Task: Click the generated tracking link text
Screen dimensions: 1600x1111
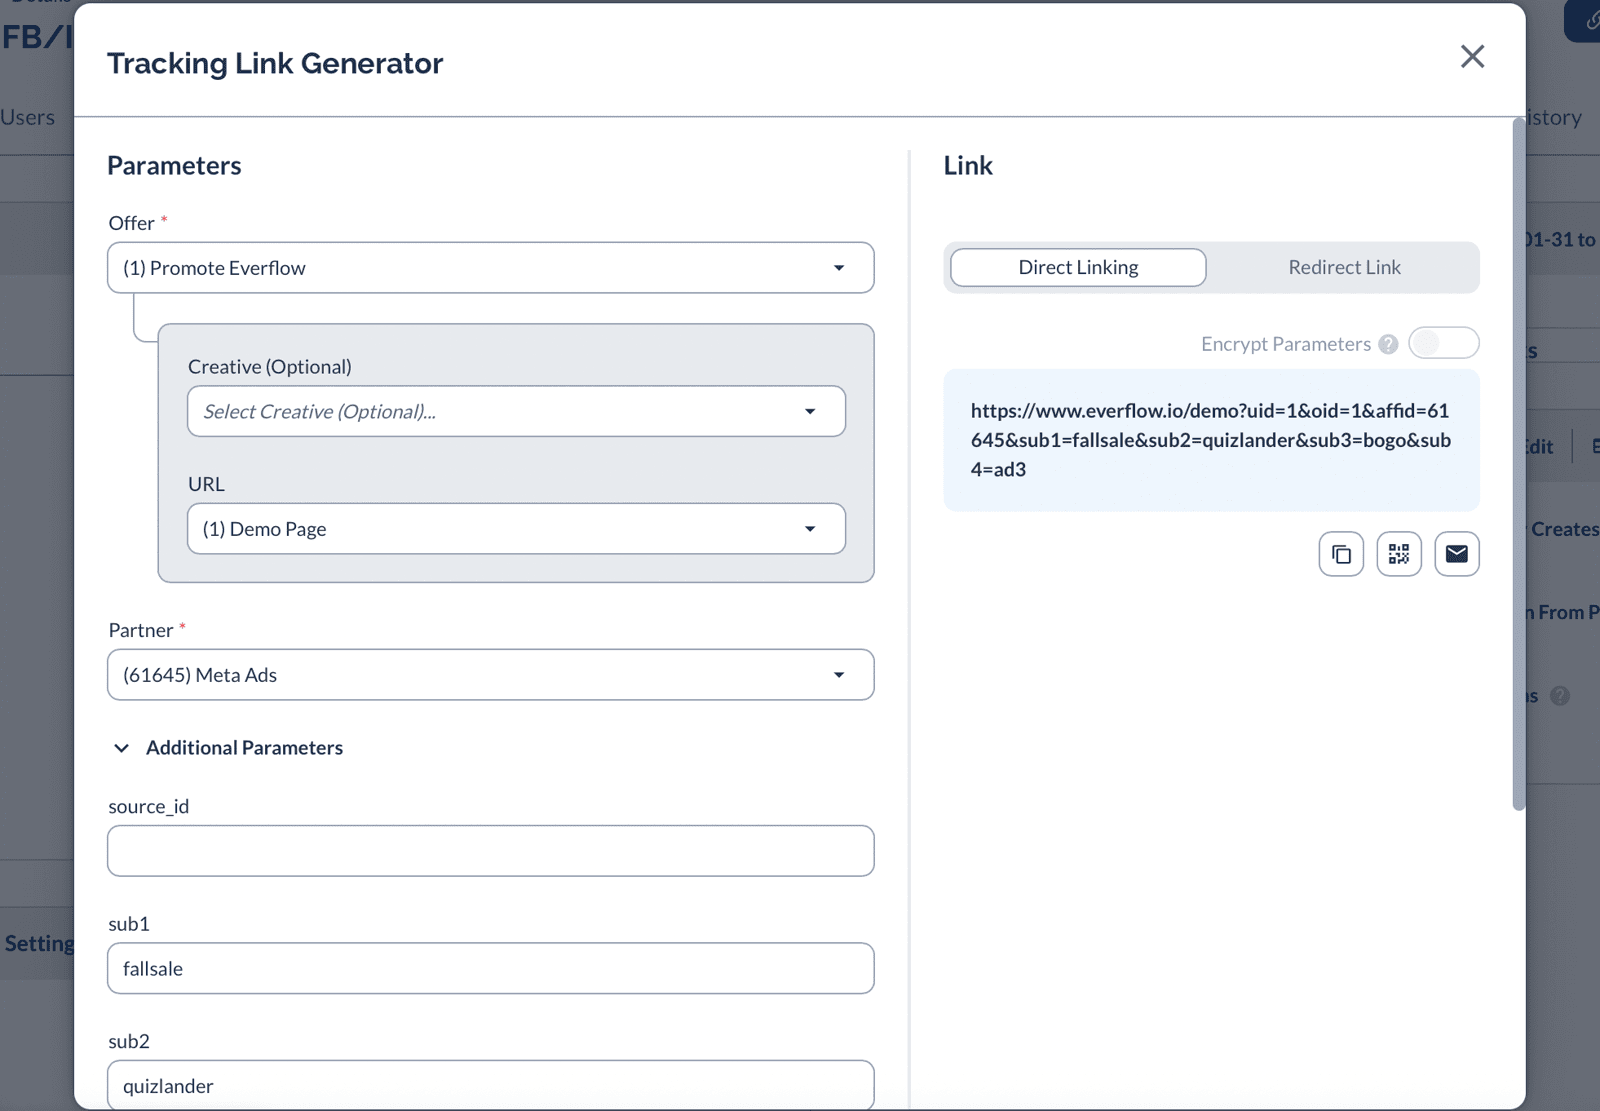Action: click(1211, 440)
